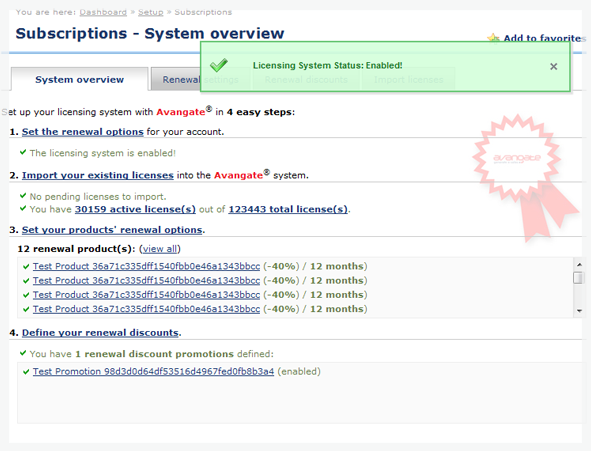This screenshot has width=591, height=451.
Task: Click the products list scroll down arrow
Action: click(x=579, y=311)
